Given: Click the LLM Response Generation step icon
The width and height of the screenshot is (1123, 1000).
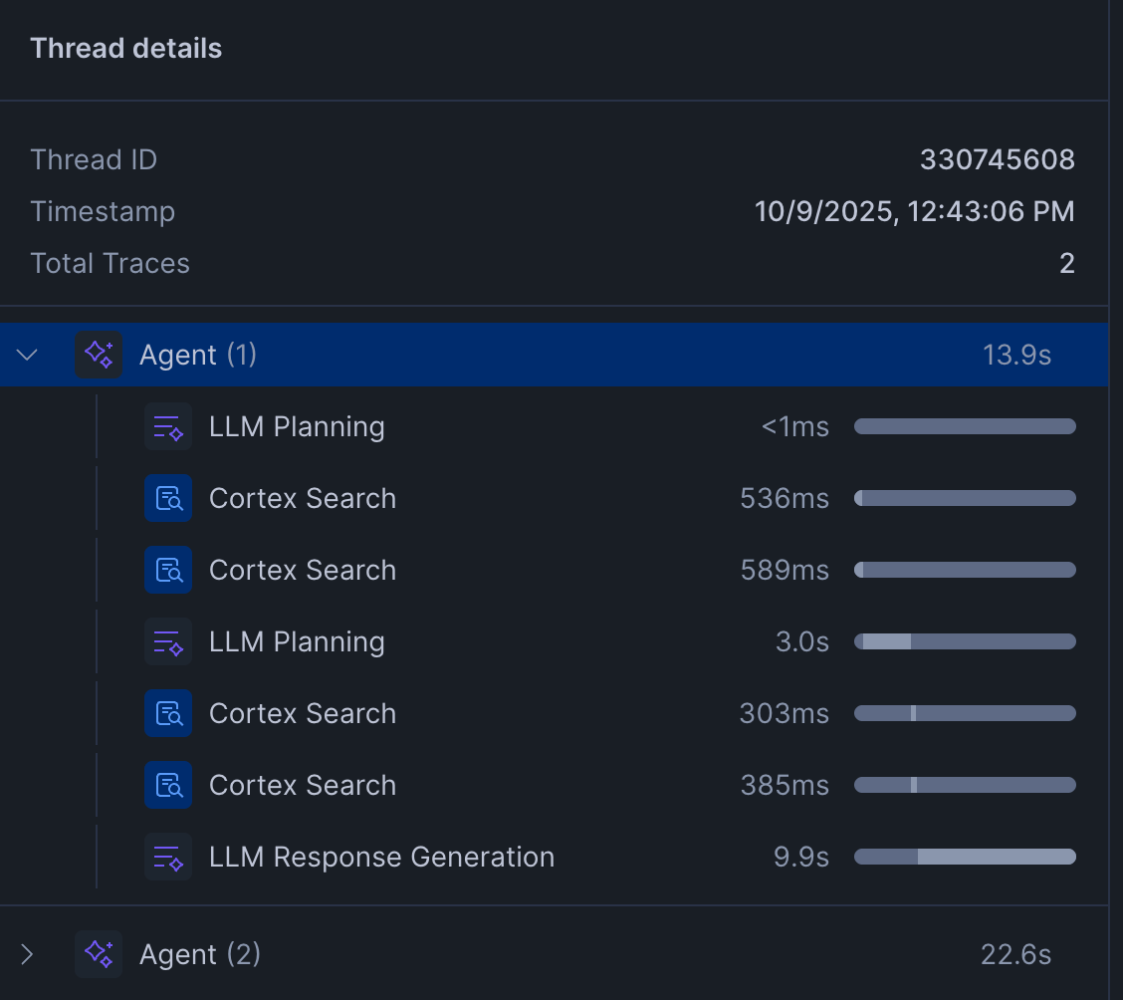Looking at the screenshot, I should (x=167, y=857).
